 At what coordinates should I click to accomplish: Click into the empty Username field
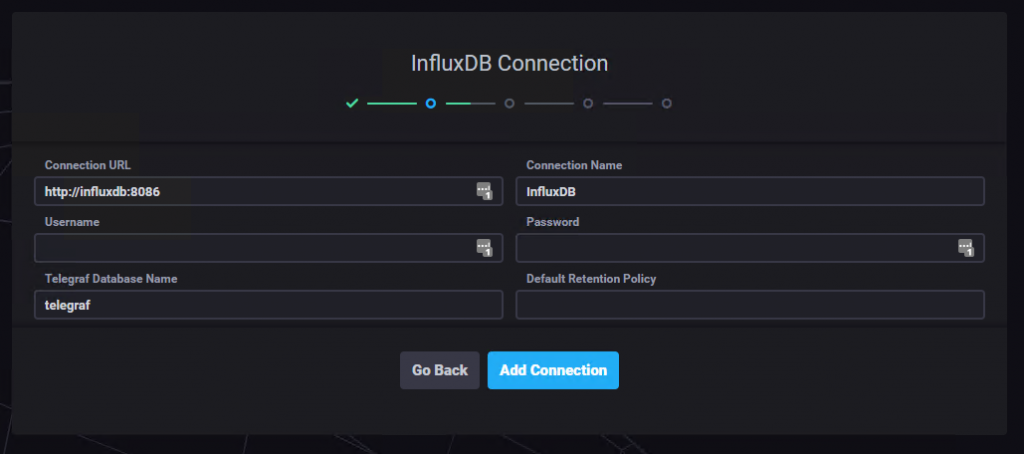tap(250, 248)
